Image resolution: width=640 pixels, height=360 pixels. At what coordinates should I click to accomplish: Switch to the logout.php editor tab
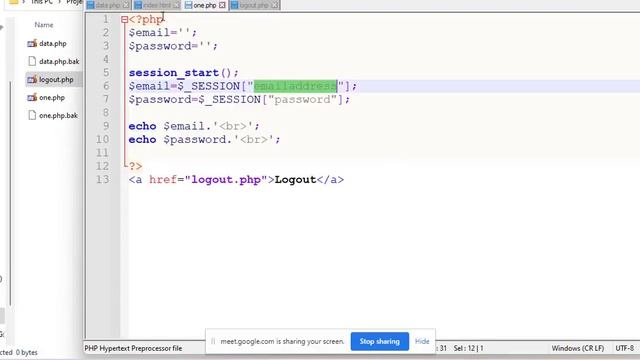(254, 5)
